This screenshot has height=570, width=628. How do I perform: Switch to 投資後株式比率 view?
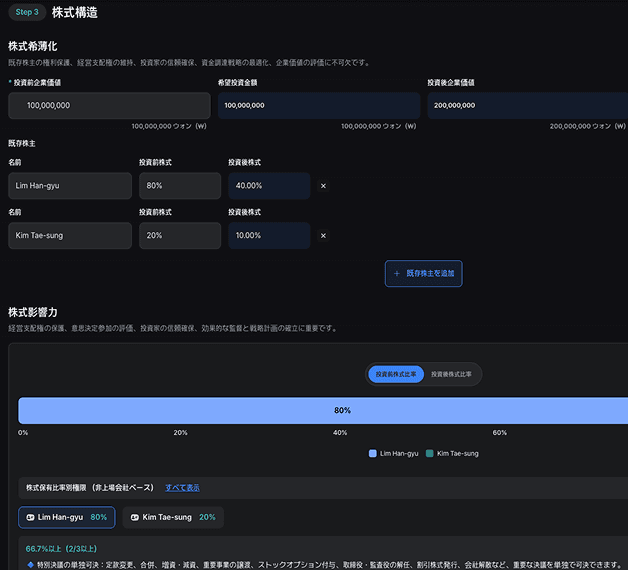tap(451, 374)
